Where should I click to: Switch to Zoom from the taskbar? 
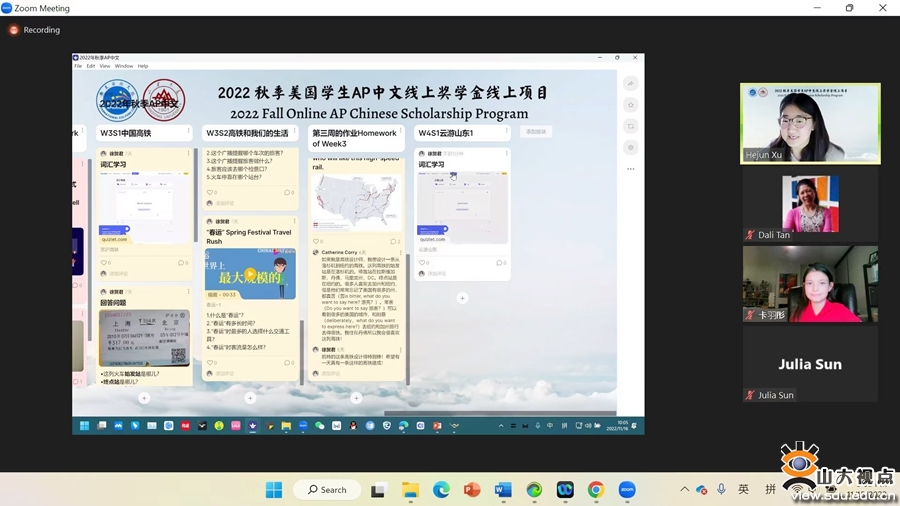point(627,491)
